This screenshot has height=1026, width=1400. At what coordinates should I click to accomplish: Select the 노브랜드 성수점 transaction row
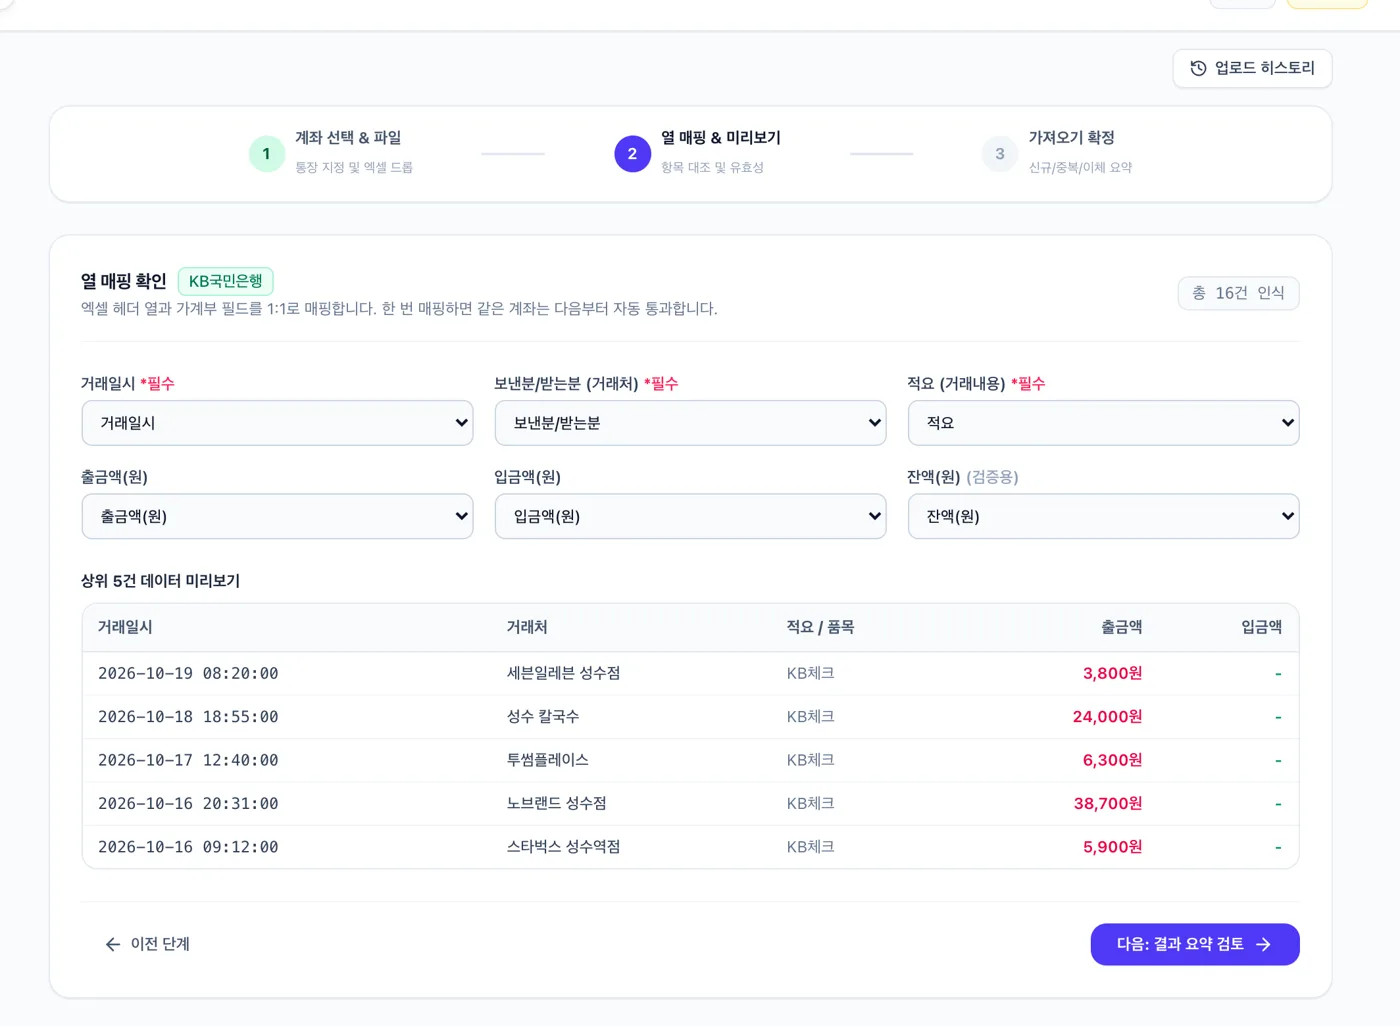[690, 804]
